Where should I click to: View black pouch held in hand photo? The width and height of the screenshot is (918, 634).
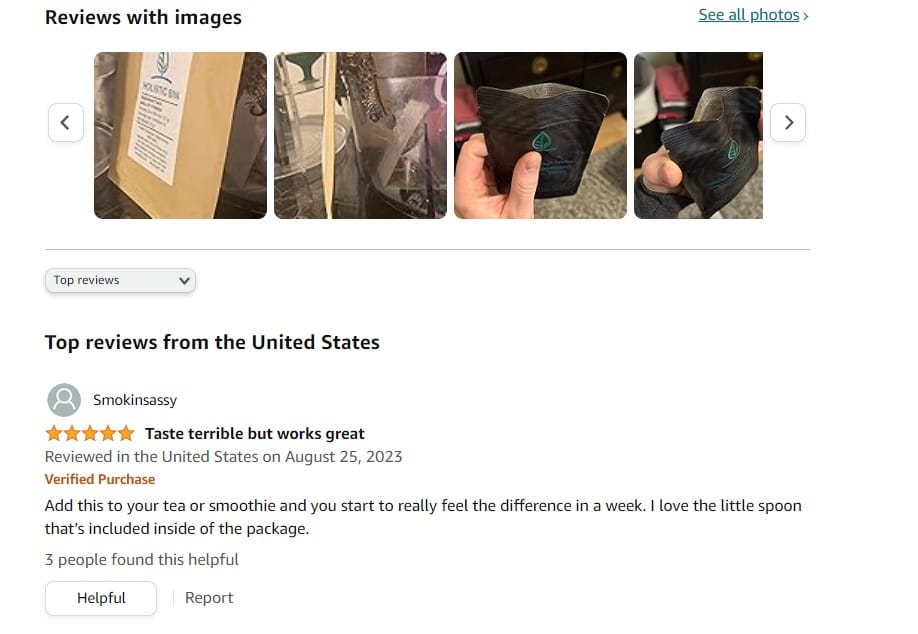pos(540,135)
